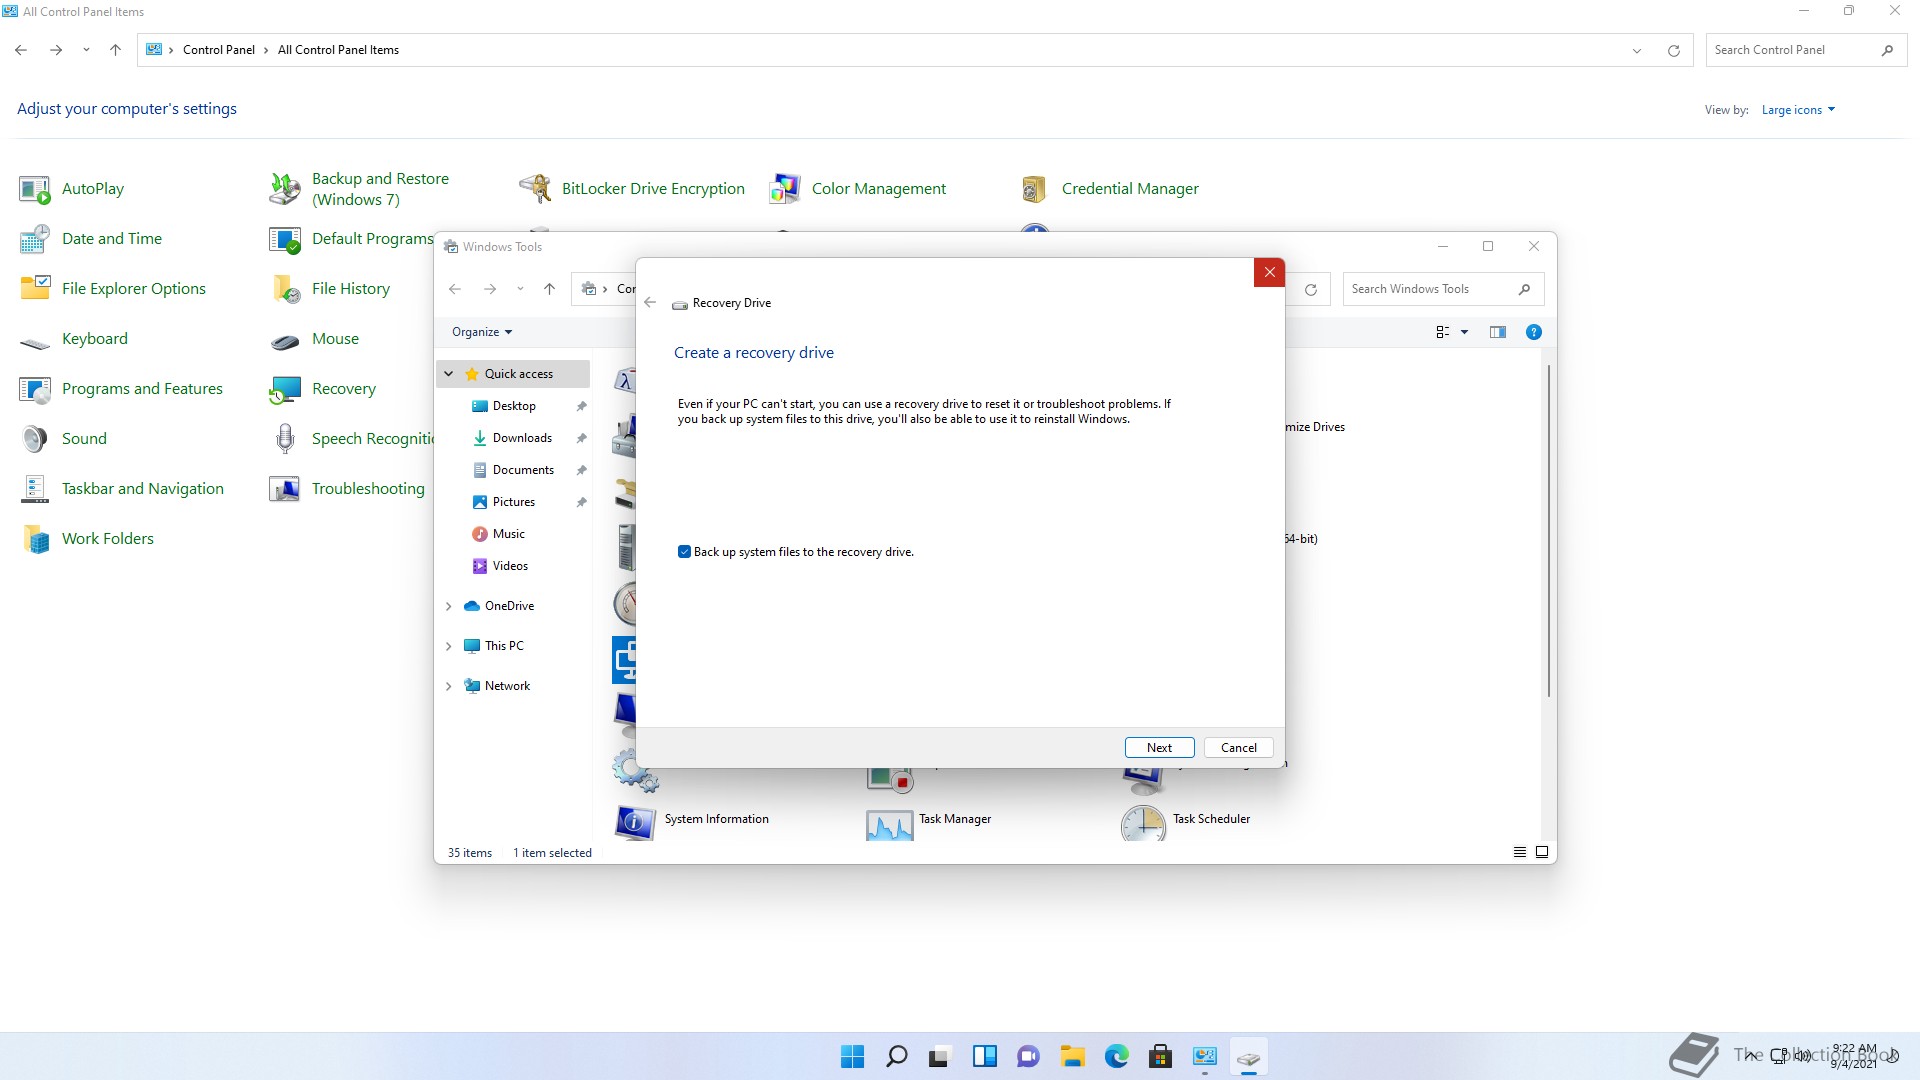The height and width of the screenshot is (1080, 1920).
Task: Open the 'View by: Large icons' dropdown
Action: (1798, 110)
